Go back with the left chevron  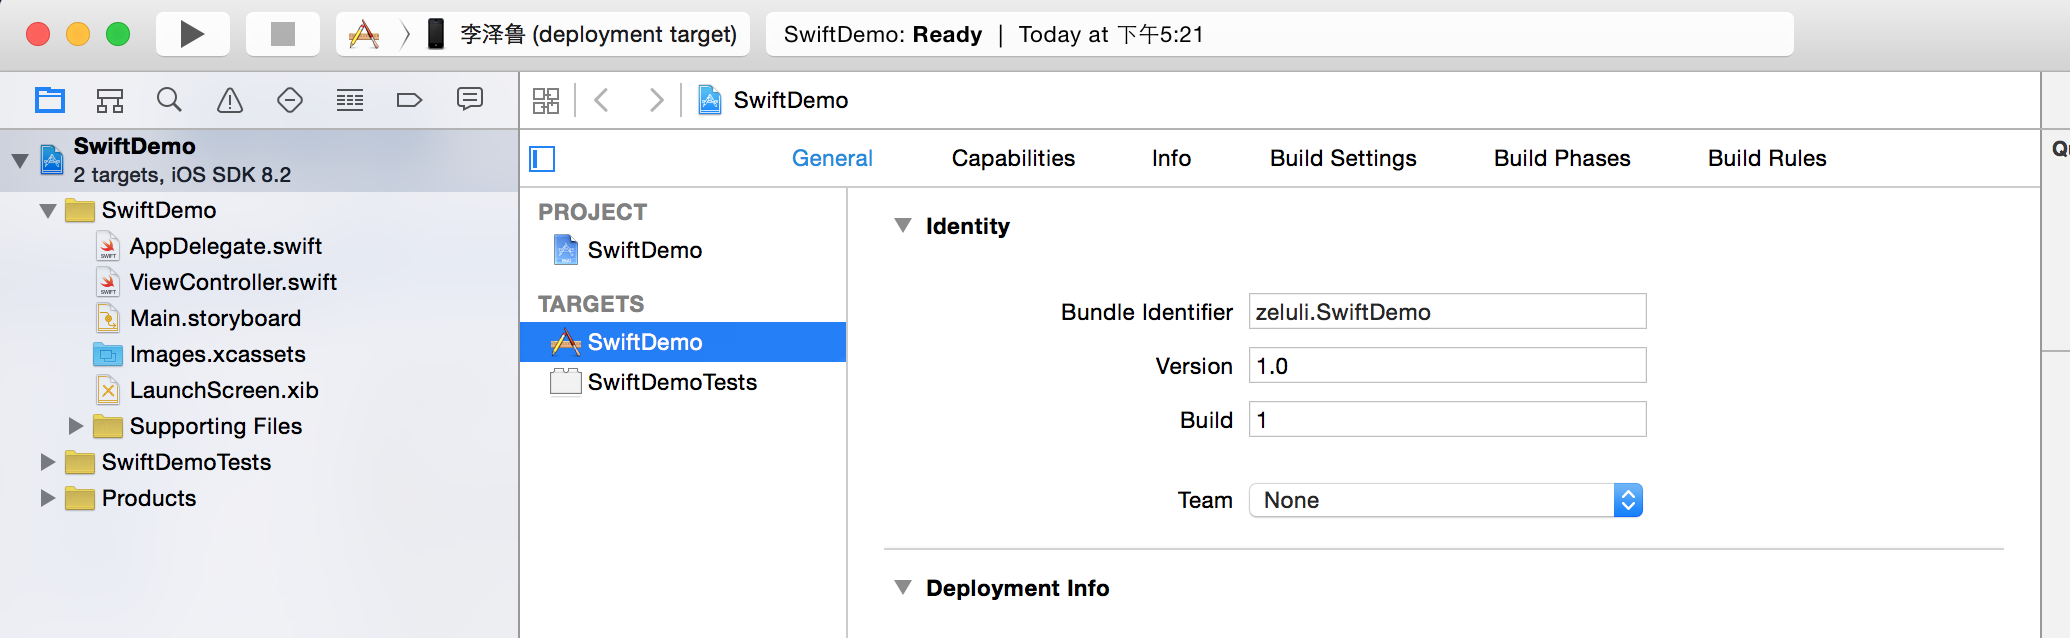tap(601, 100)
